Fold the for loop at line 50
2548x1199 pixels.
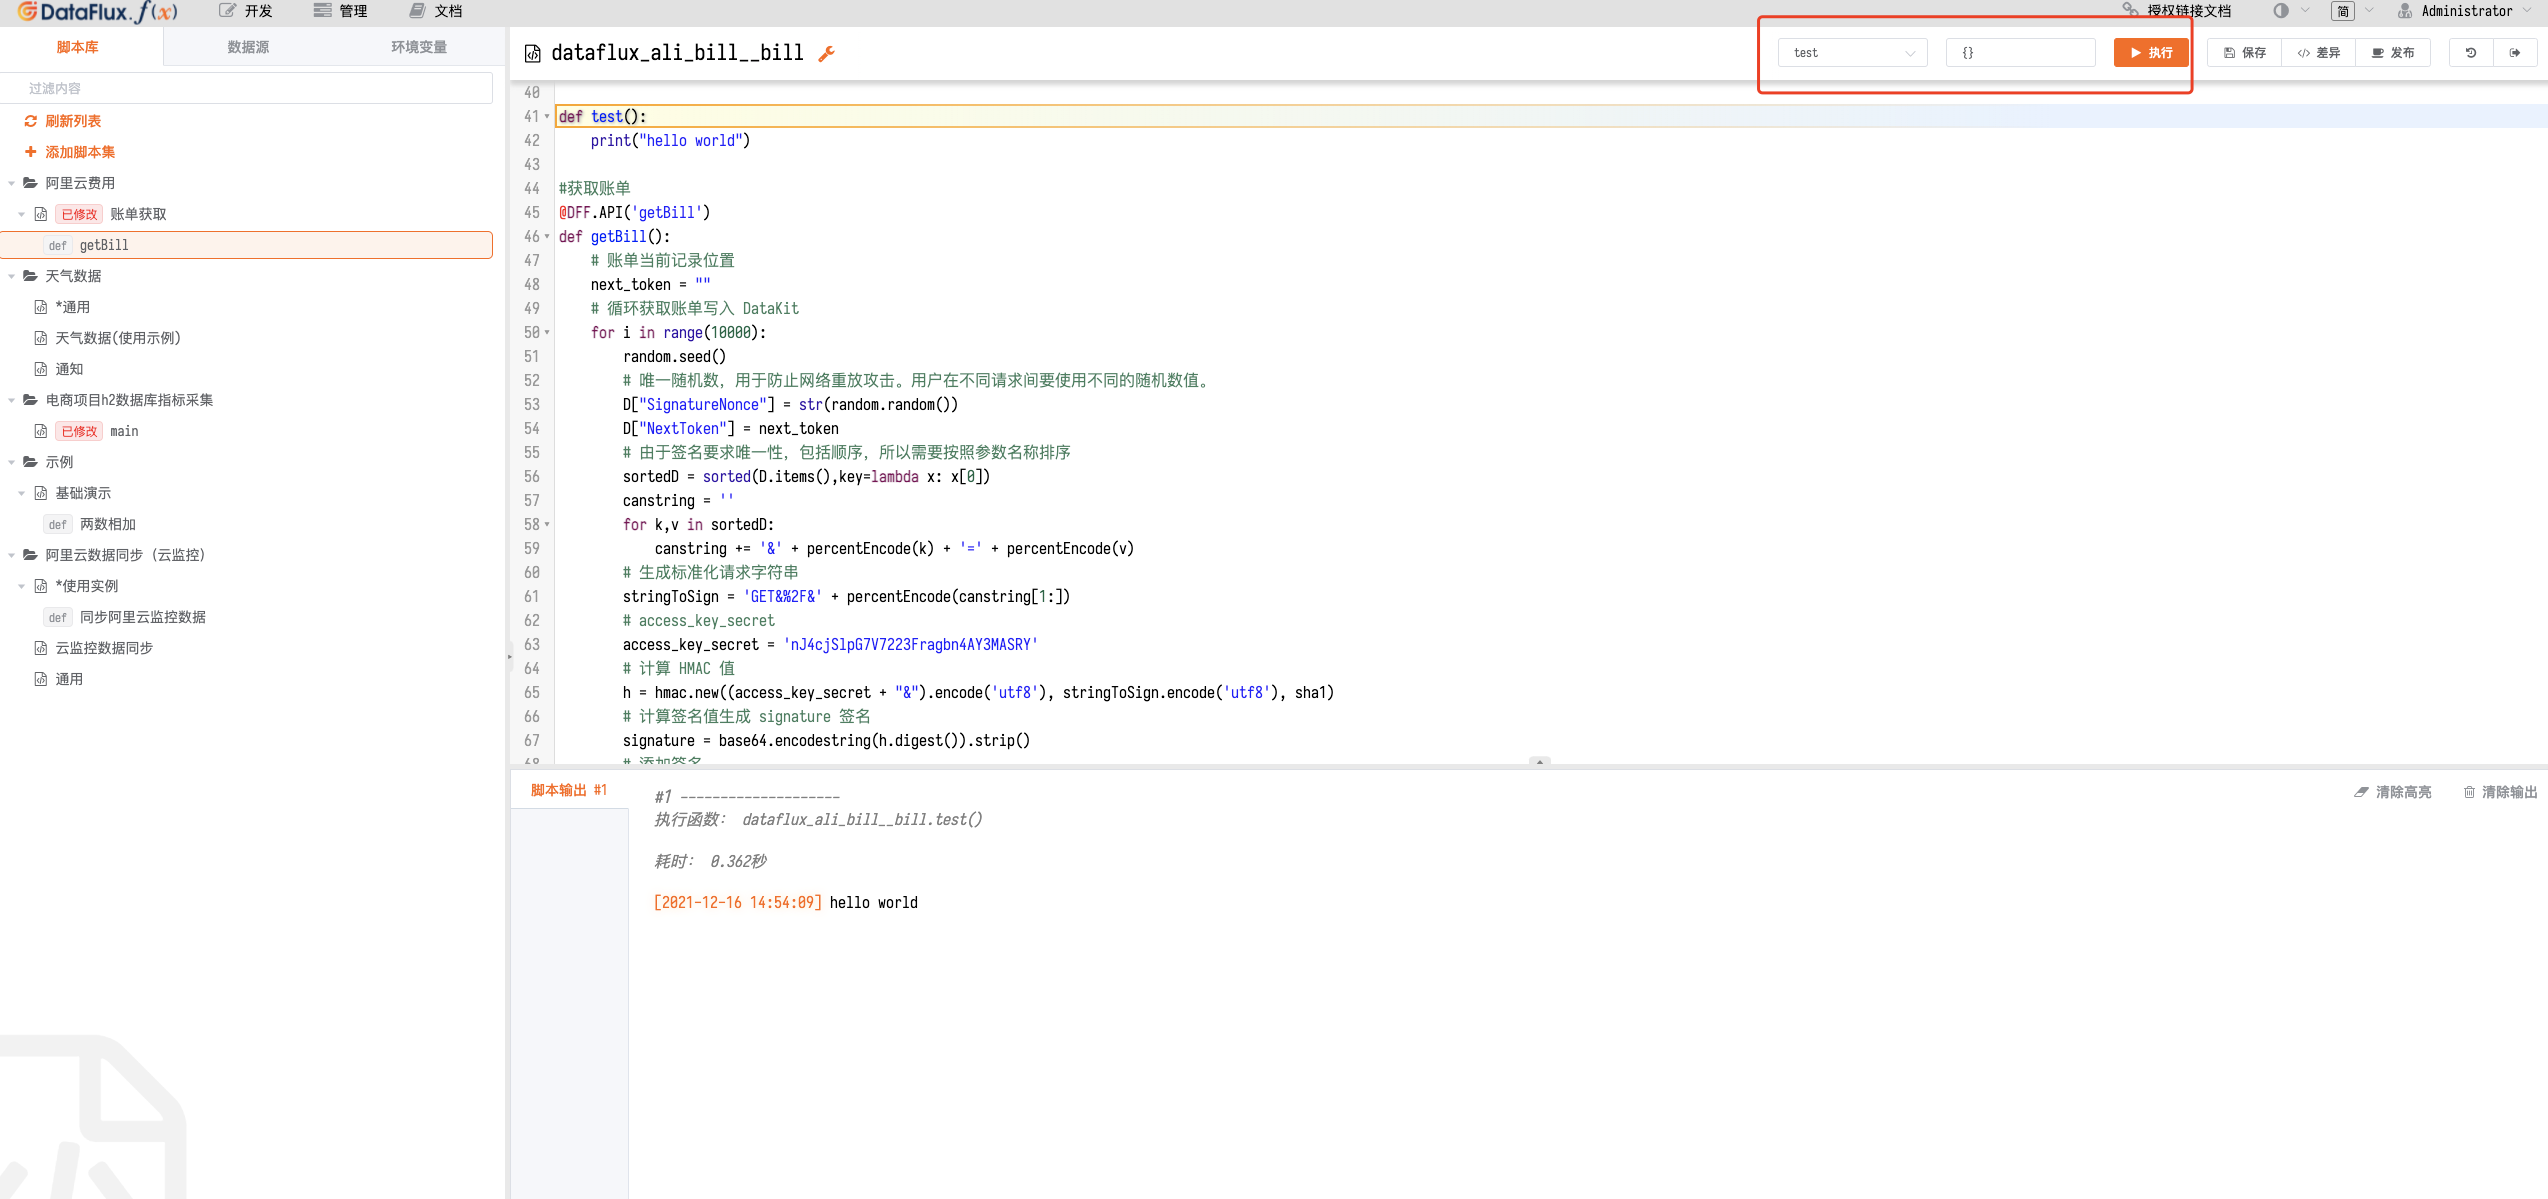547,333
